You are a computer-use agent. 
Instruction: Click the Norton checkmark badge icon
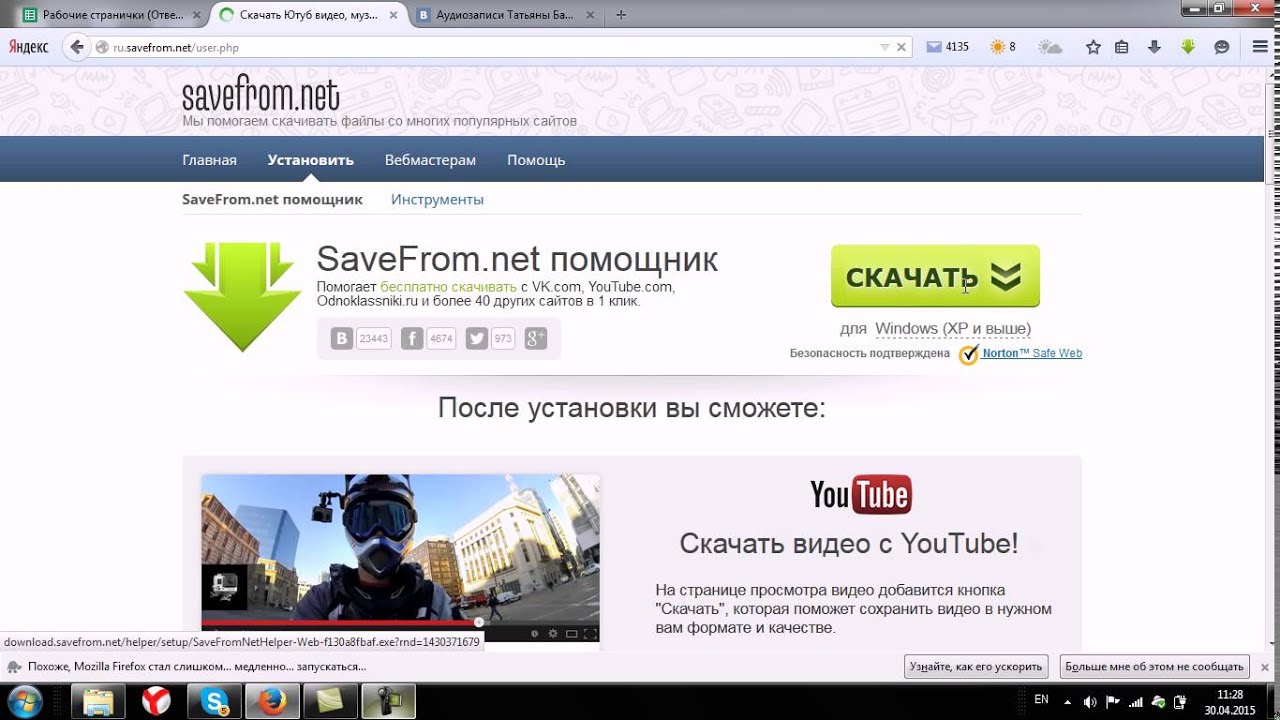tap(968, 354)
